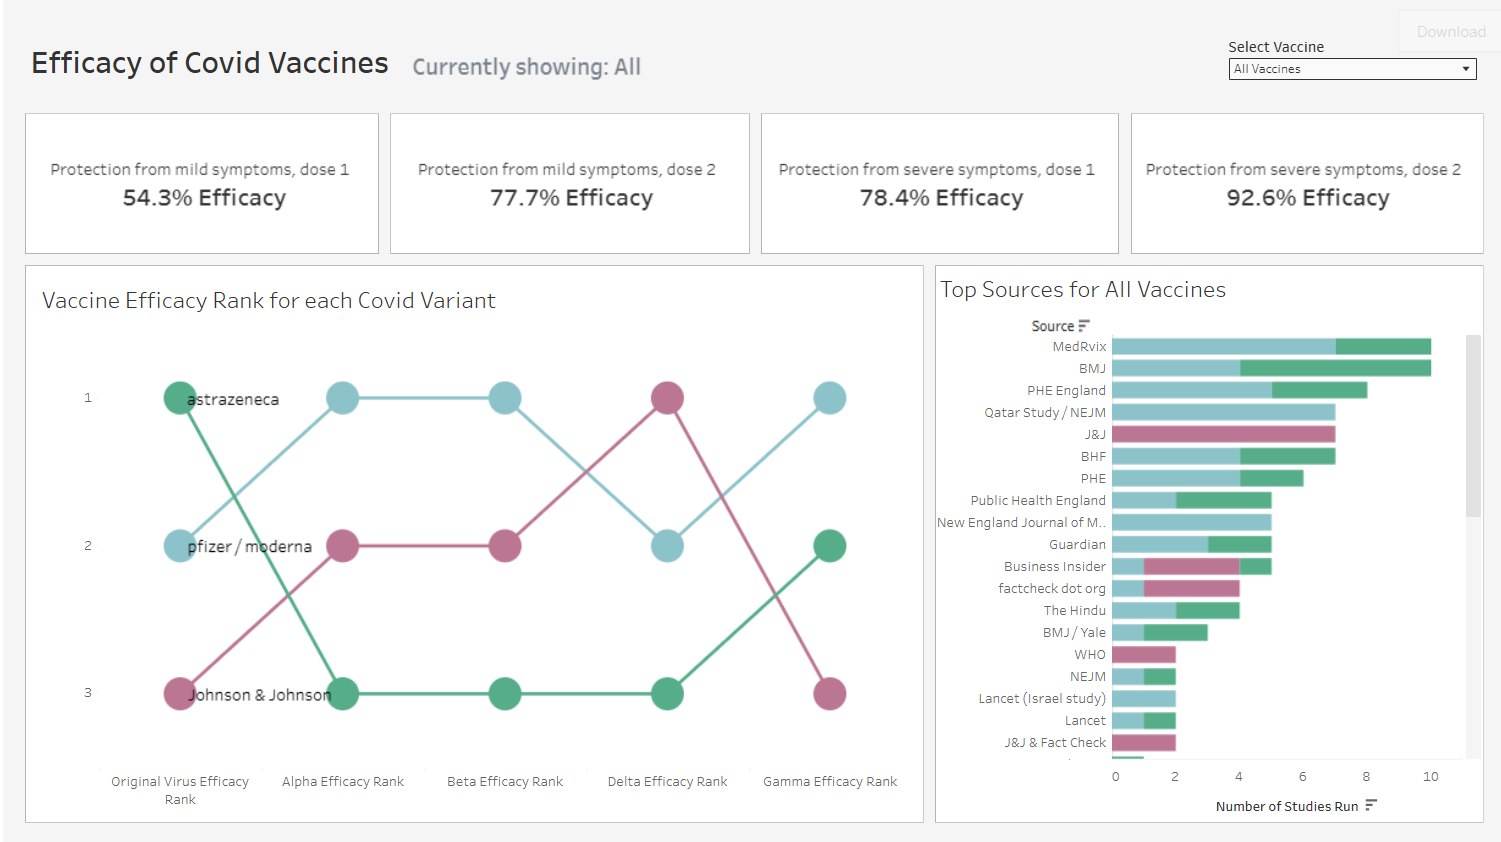Click the Download button
Image resolution: width=1501 pixels, height=842 pixels.
tap(1450, 32)
